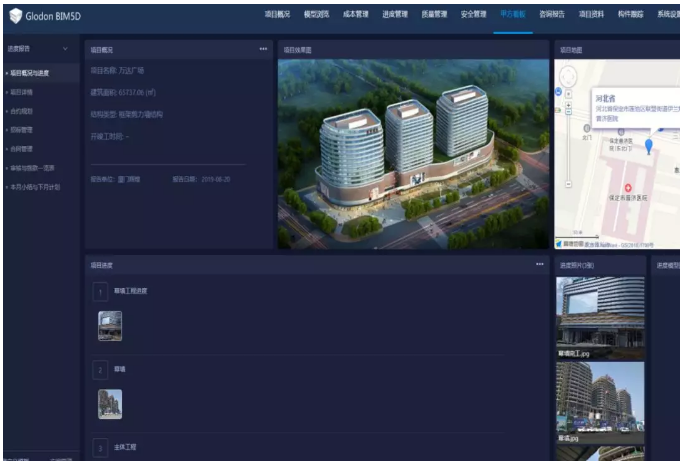The width and height of the screenshot is (688, 466).
Task: Select 本月小结与下月计划 in sidebar
Action: 35,187
